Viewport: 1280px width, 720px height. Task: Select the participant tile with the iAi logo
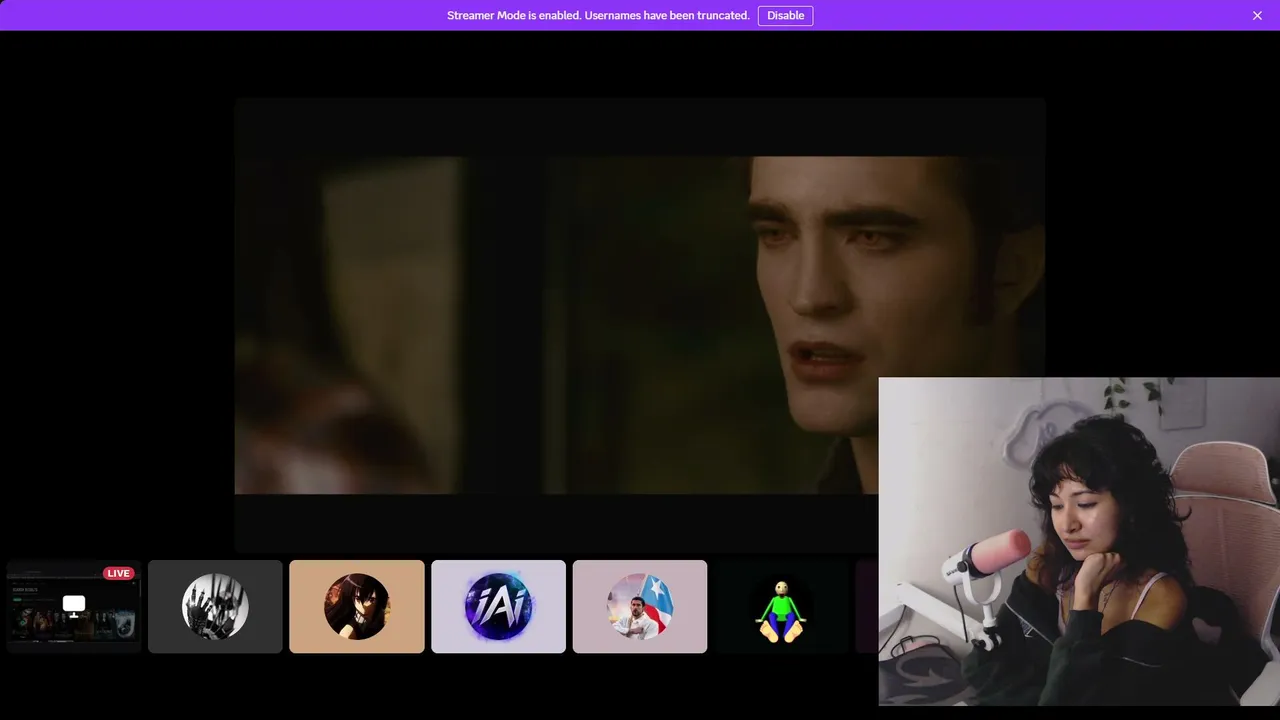(498, 606)
